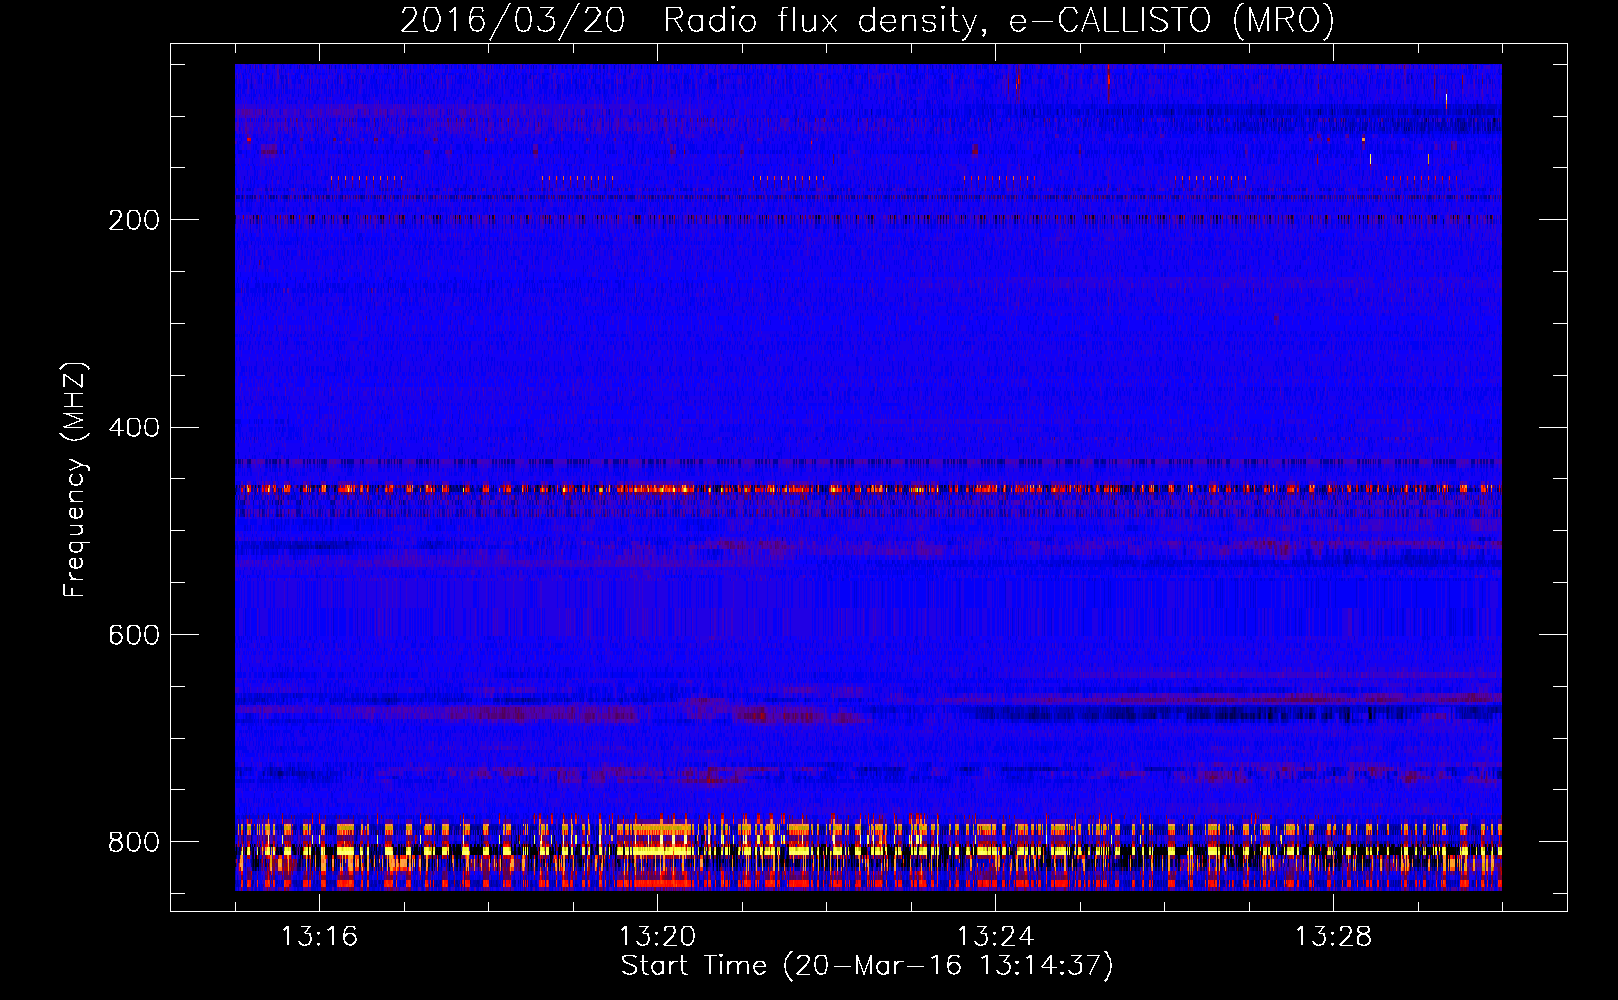Click the '200' frequency tick label
This screenshot has width=1618, height=1000.
134,220
